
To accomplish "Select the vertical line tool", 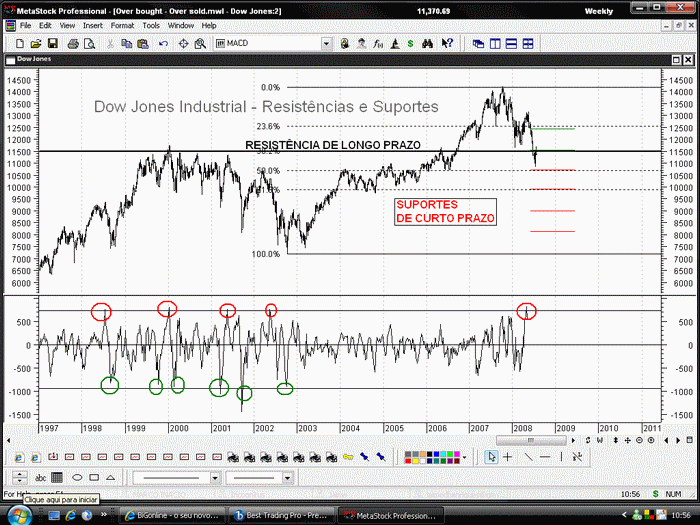I will [x=561, y=457].
